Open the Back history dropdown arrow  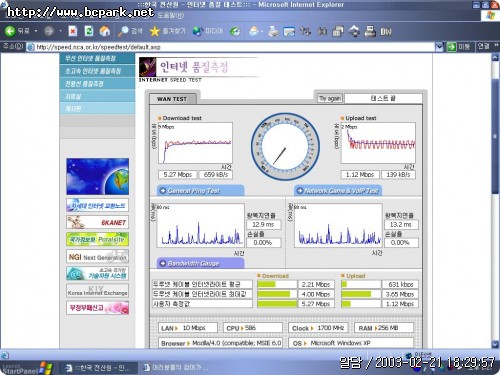pos(36,31)
